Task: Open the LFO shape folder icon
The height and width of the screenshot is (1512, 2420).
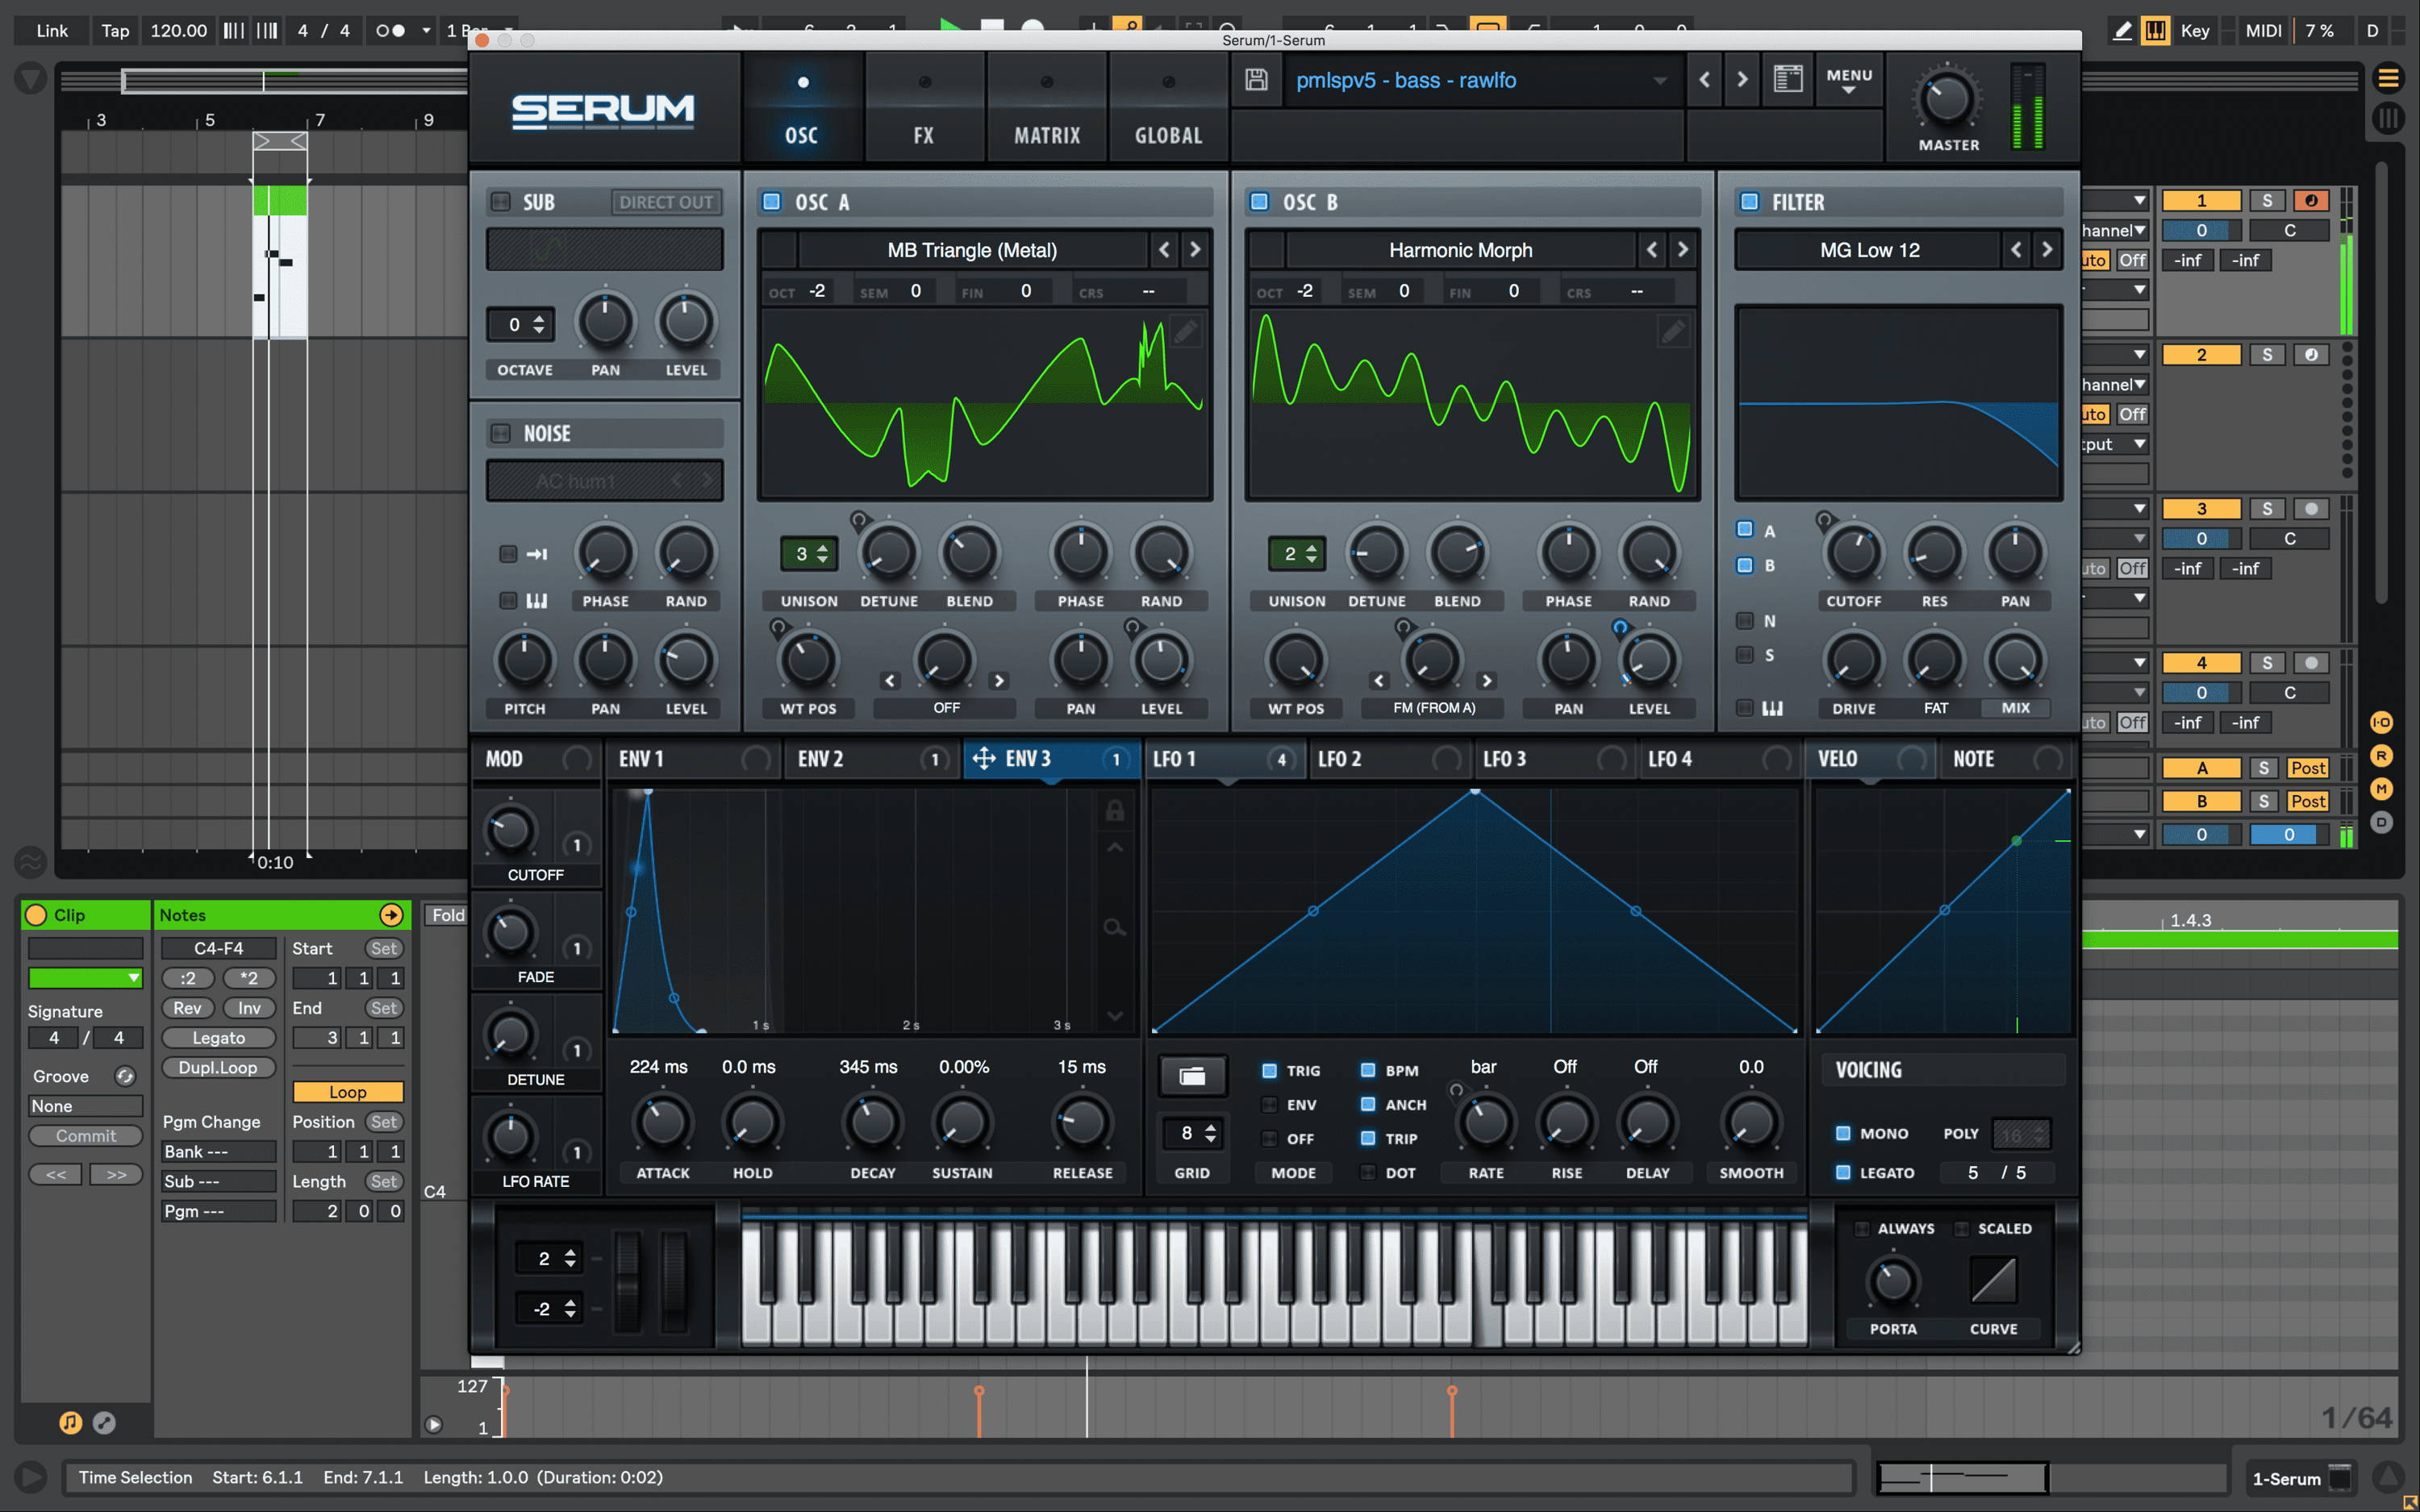Action: [x=1192, y=1076]
